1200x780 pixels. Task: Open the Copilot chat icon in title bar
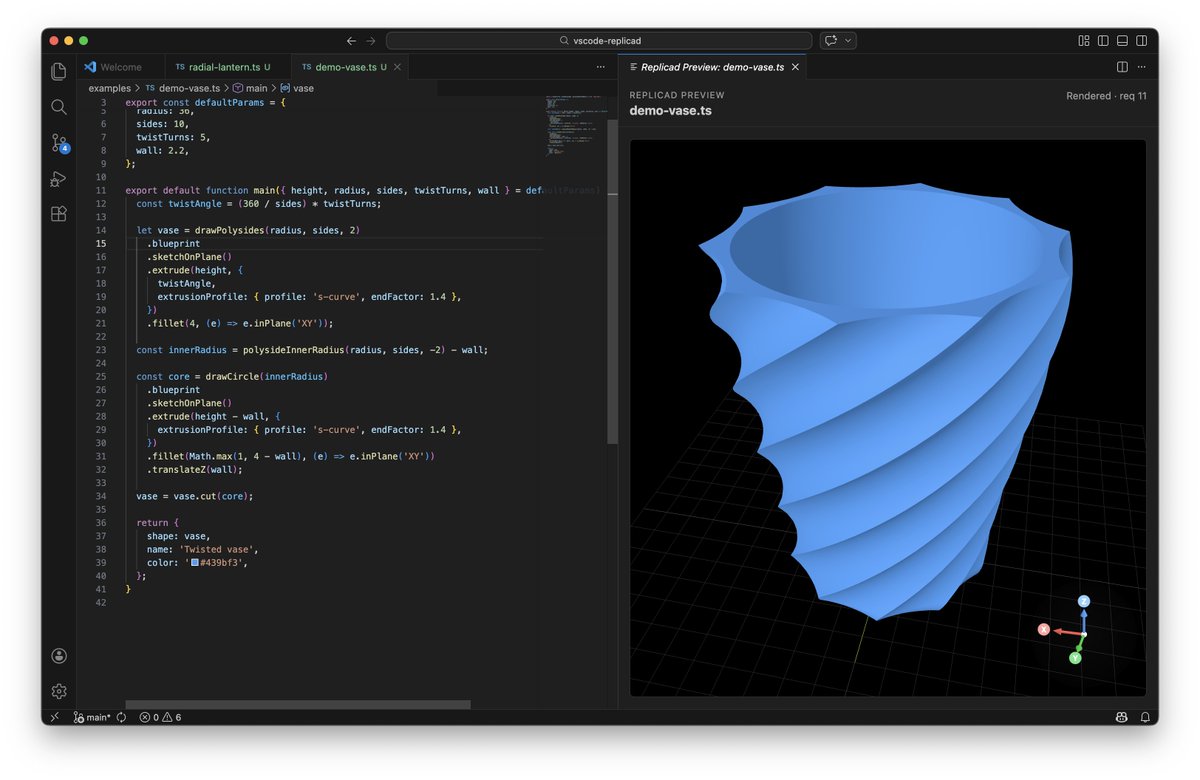pos(830,41)
